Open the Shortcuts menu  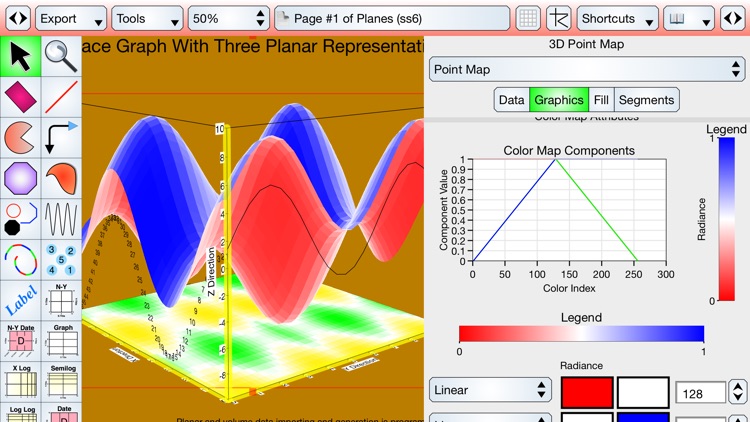click(617, 19)
